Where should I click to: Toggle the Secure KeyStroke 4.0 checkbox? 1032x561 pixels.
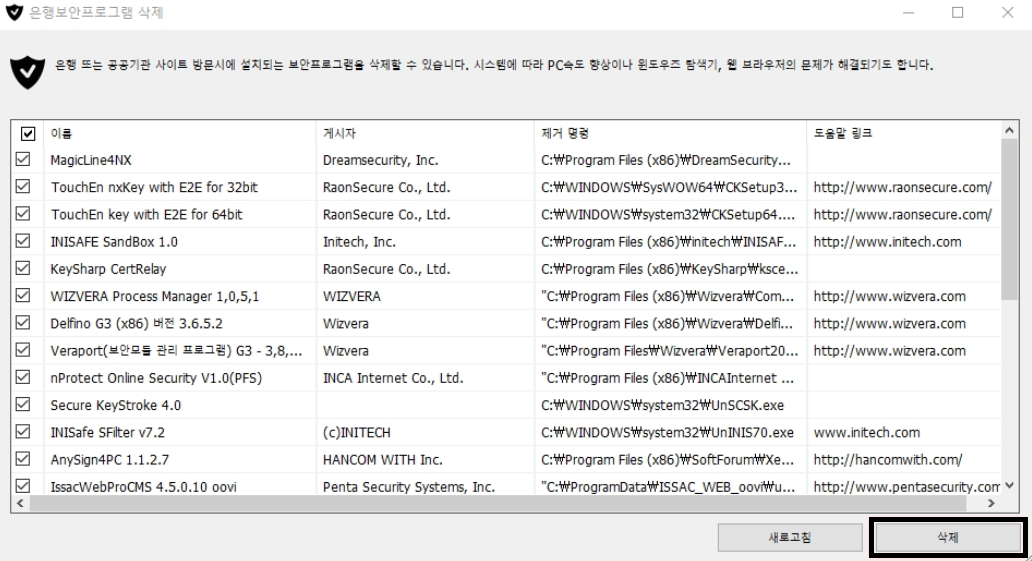[x=23, y=404]
